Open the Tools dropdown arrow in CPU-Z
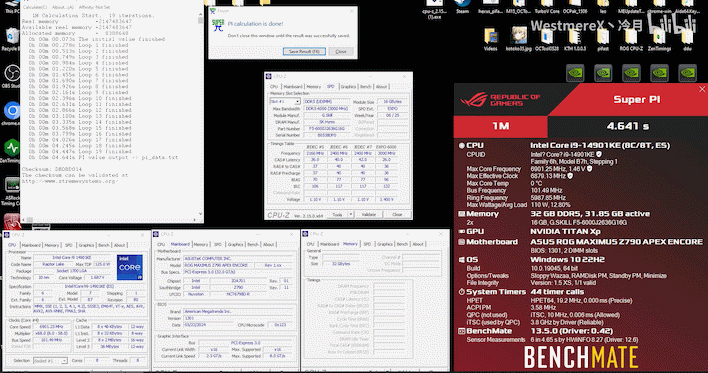This screenshot has height=373, width=708. pos(350,214)
